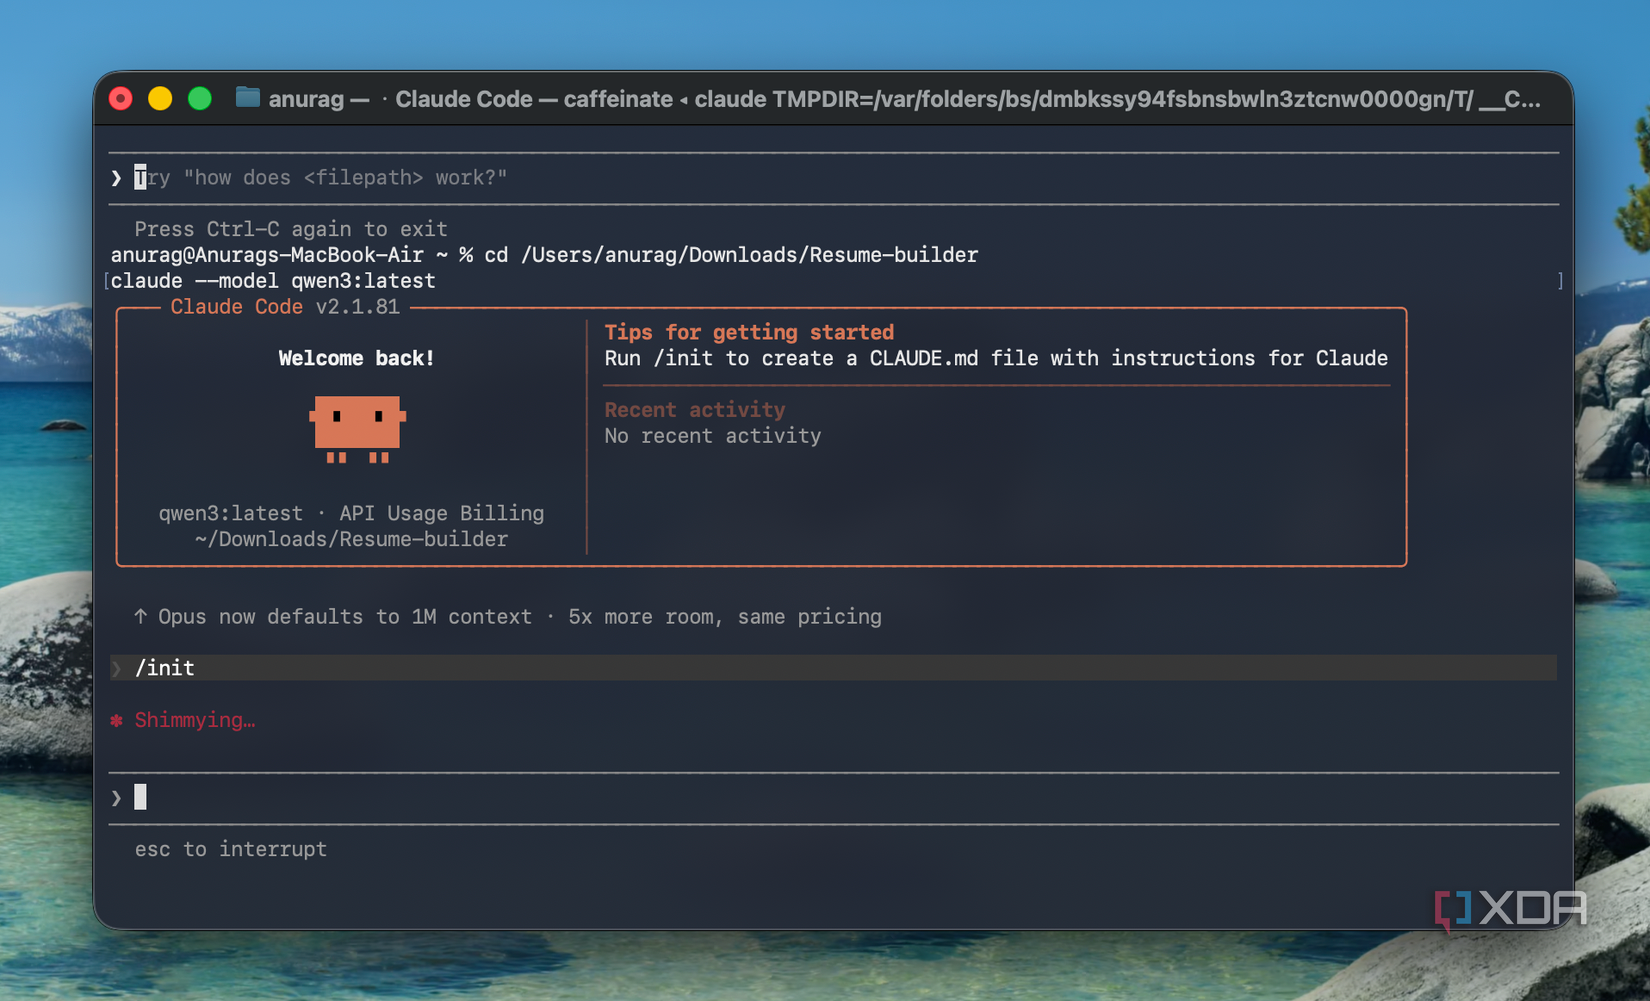Click the up arrow before Opus notice

140,617
